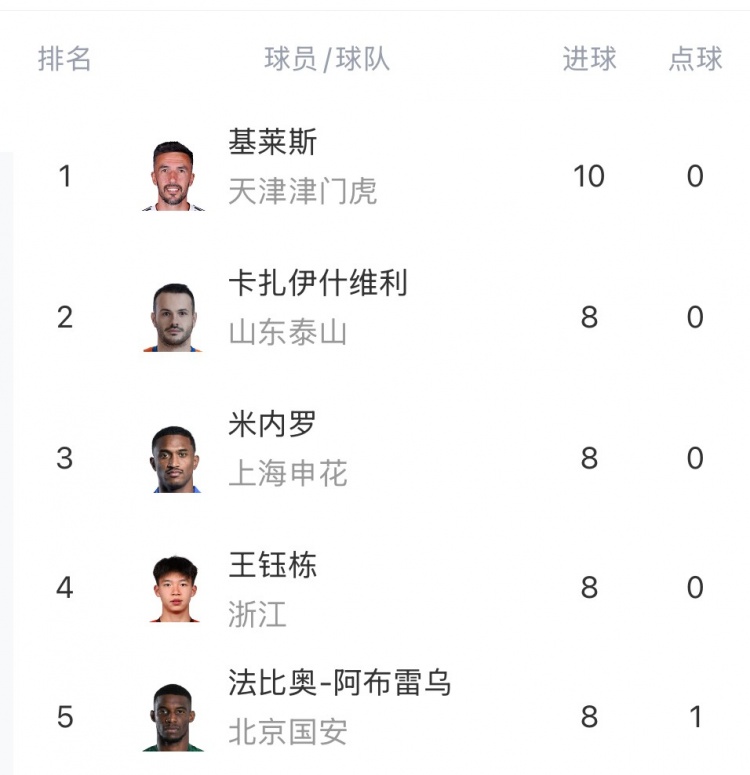Click the 排名 column header

[65, 59]
